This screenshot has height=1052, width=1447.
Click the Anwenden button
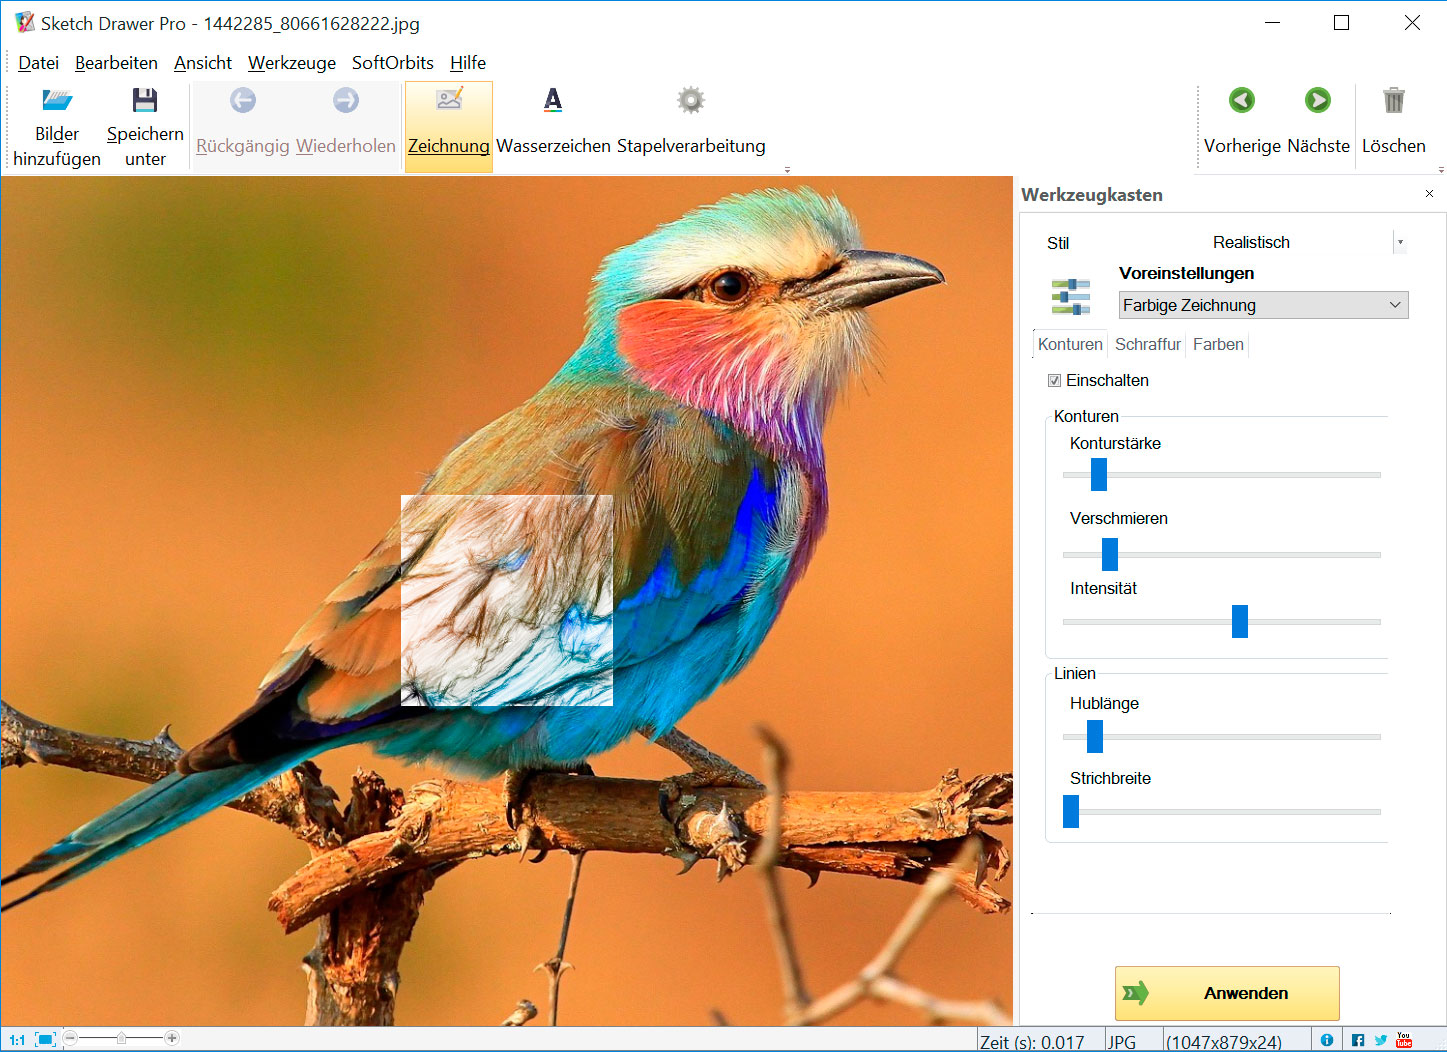[x=1227, y=993]
